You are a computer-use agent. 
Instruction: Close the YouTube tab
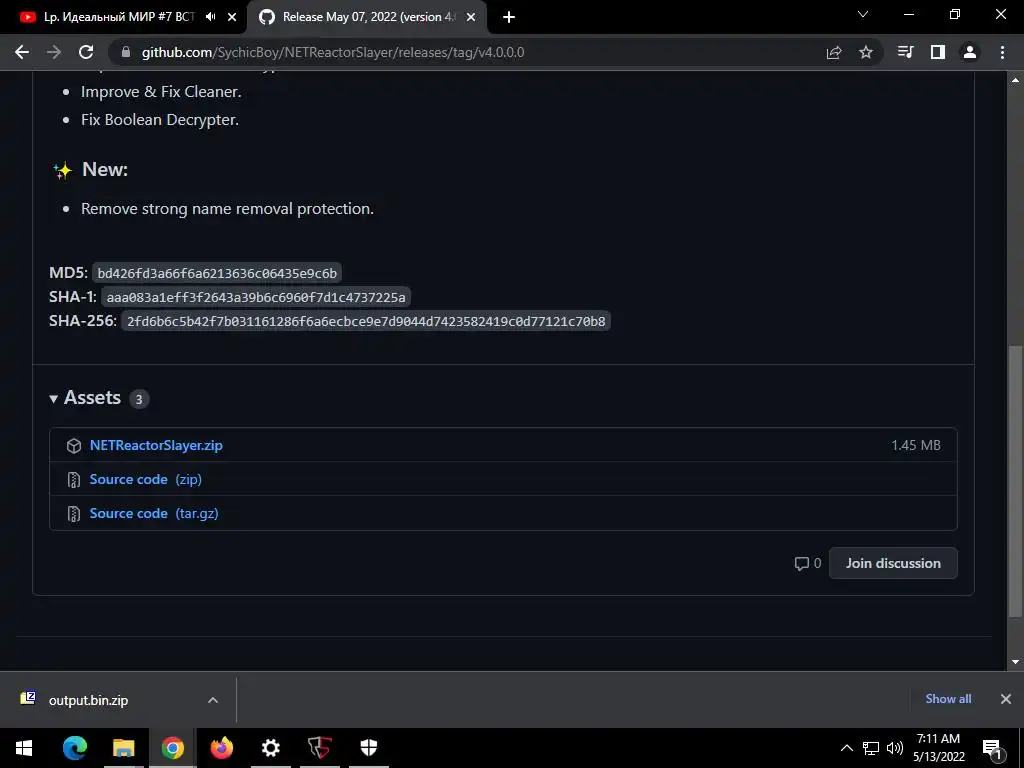232,17
